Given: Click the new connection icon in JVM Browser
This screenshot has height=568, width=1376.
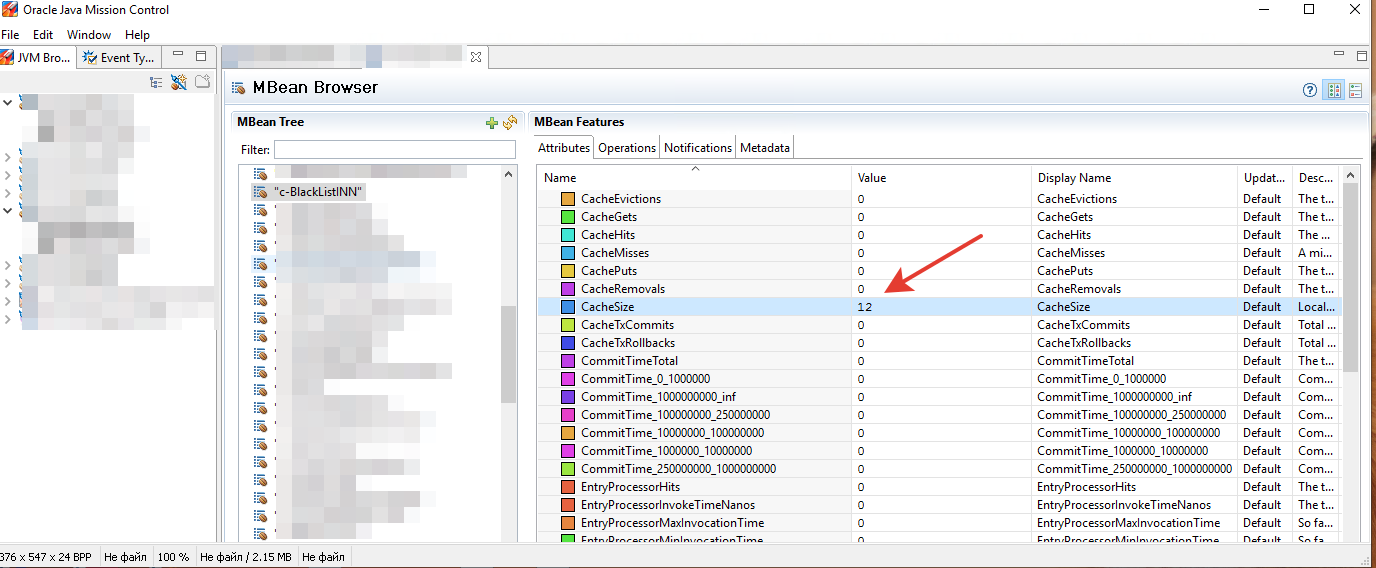Looking at the screenshot, I should point(179,82).
